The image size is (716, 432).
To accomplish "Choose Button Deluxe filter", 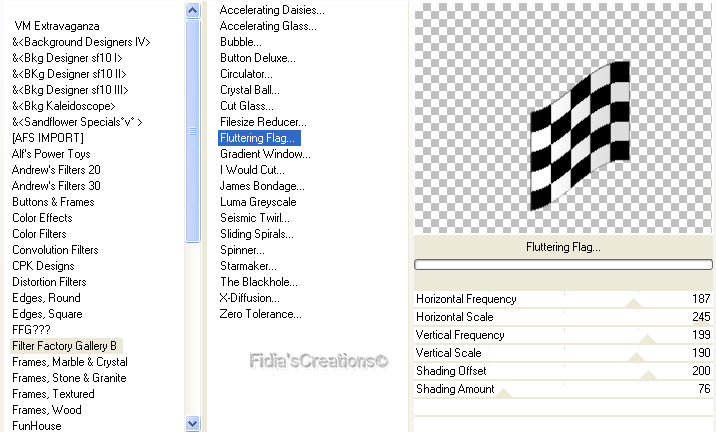I will tap(258, 58).
